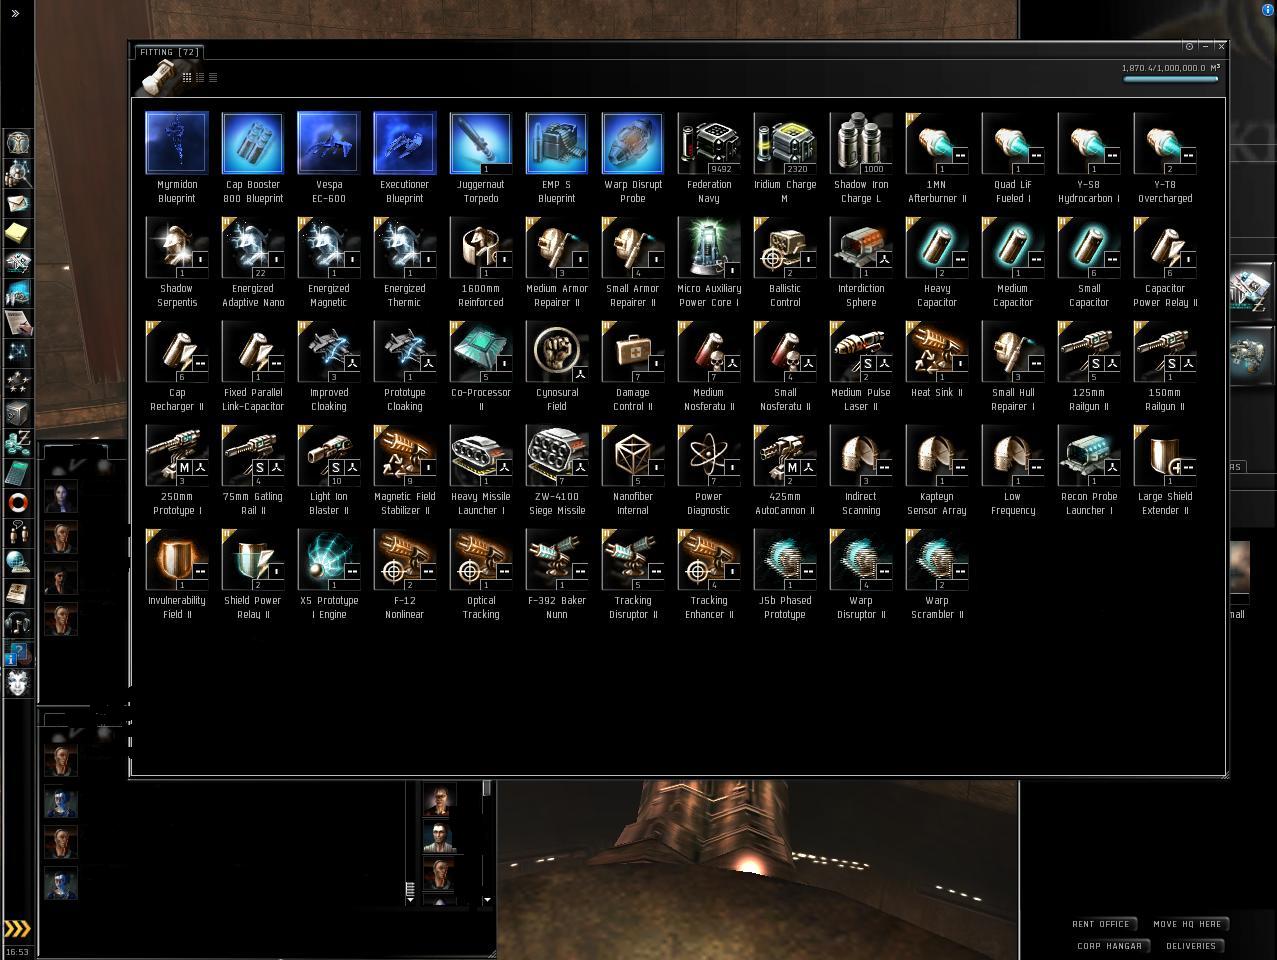
Task: Open the yellow notepad icon in sidebar
Action: click(18, 233)
